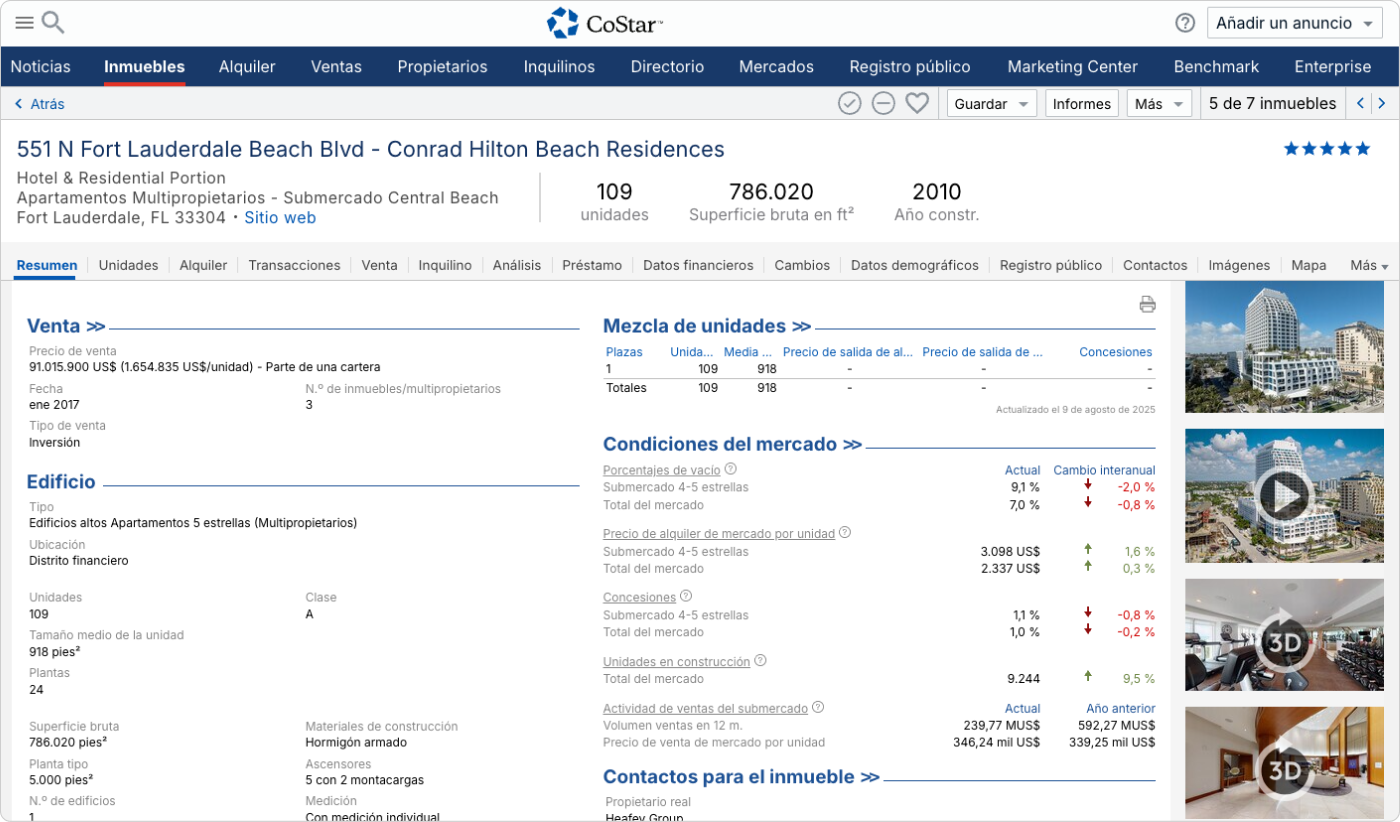Open the help question mark icon
This screenshot has width=1400, height=822.
click(x=1185, y=23)
